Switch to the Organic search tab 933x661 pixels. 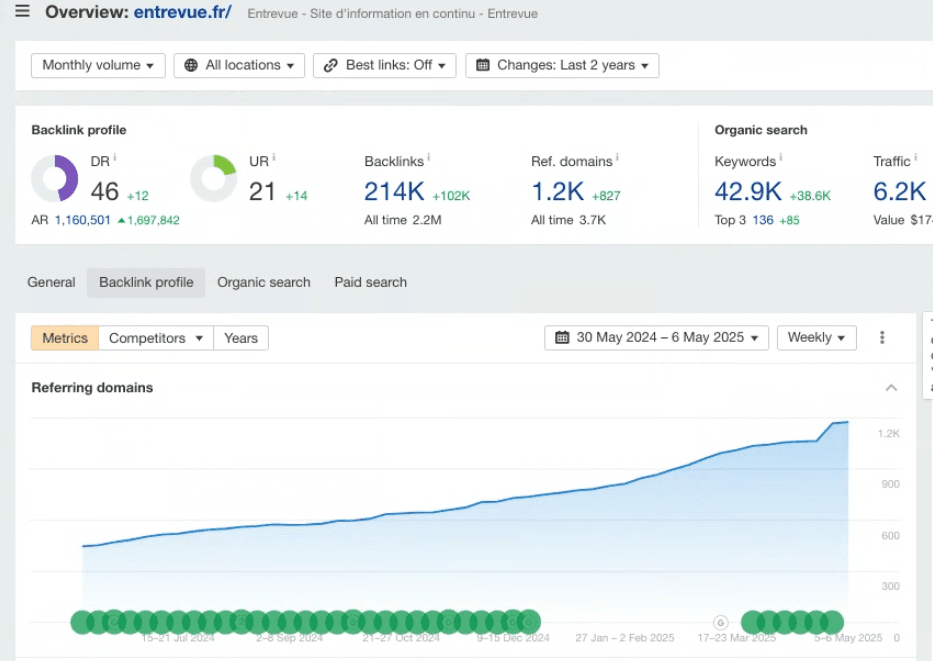[264, 283]
